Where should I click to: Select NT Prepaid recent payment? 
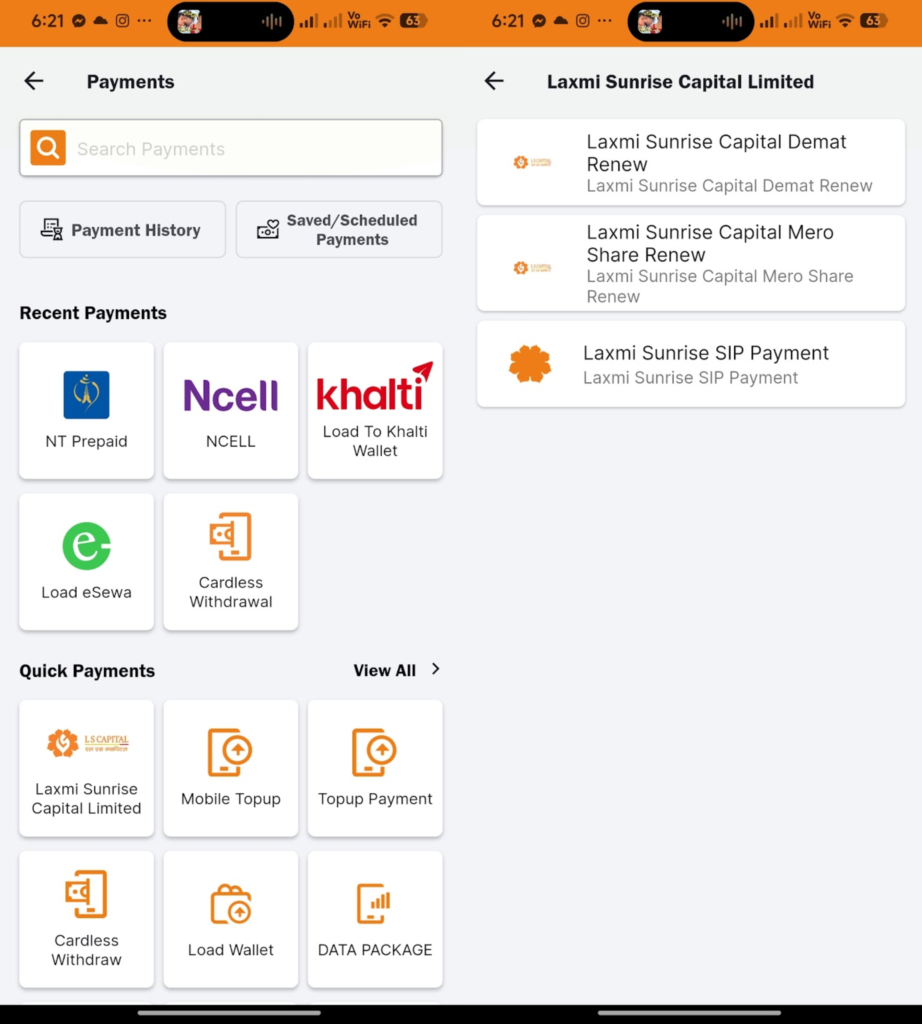pos(87,410)
